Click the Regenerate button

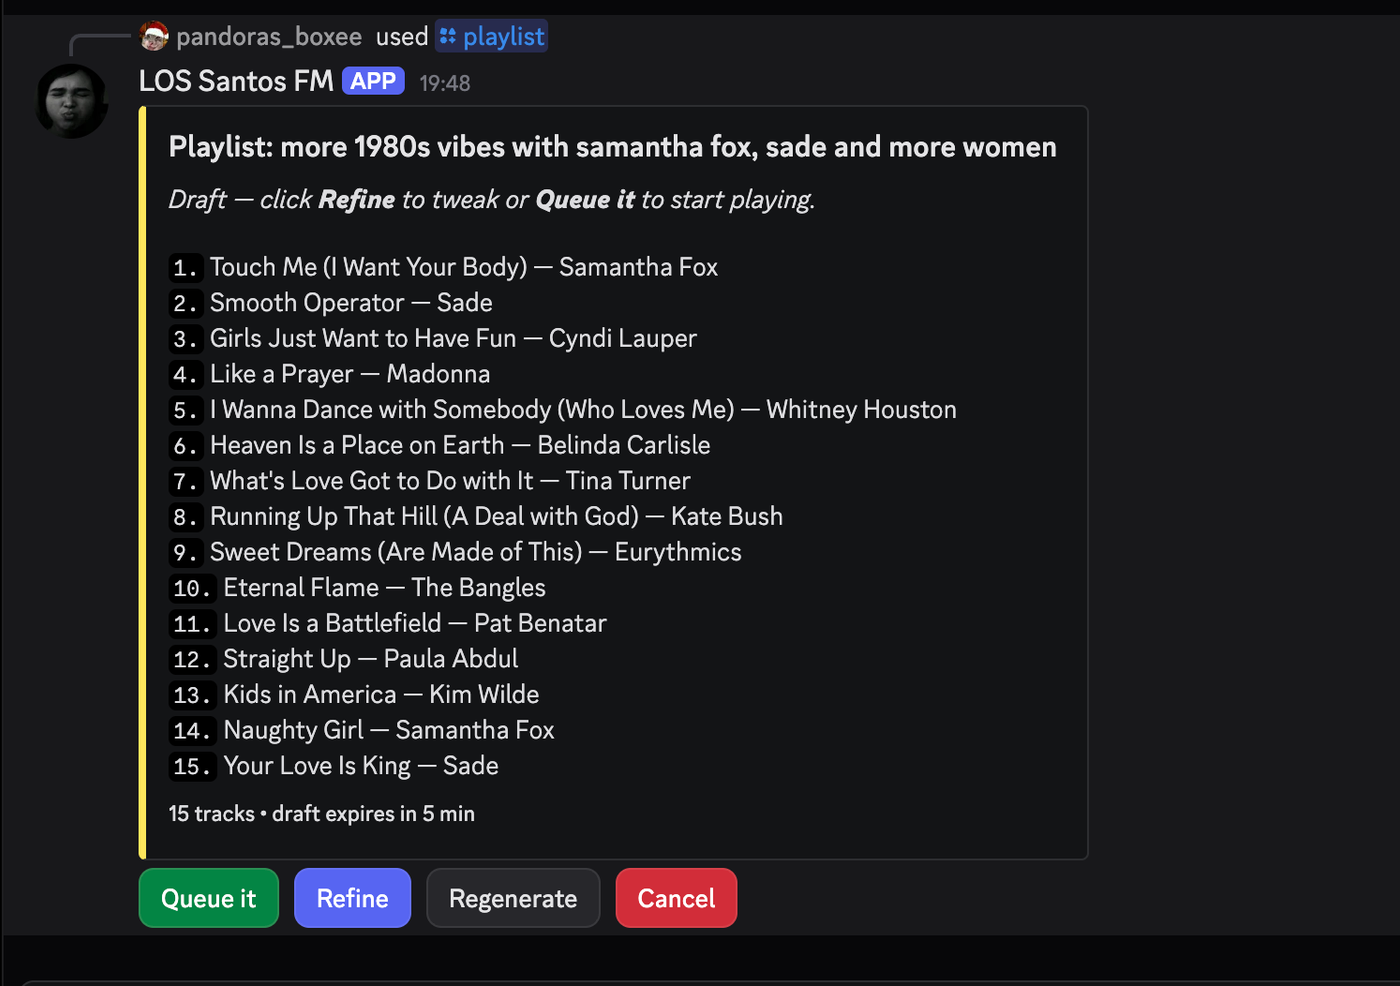pyautogui.click(x=513, y=898)
